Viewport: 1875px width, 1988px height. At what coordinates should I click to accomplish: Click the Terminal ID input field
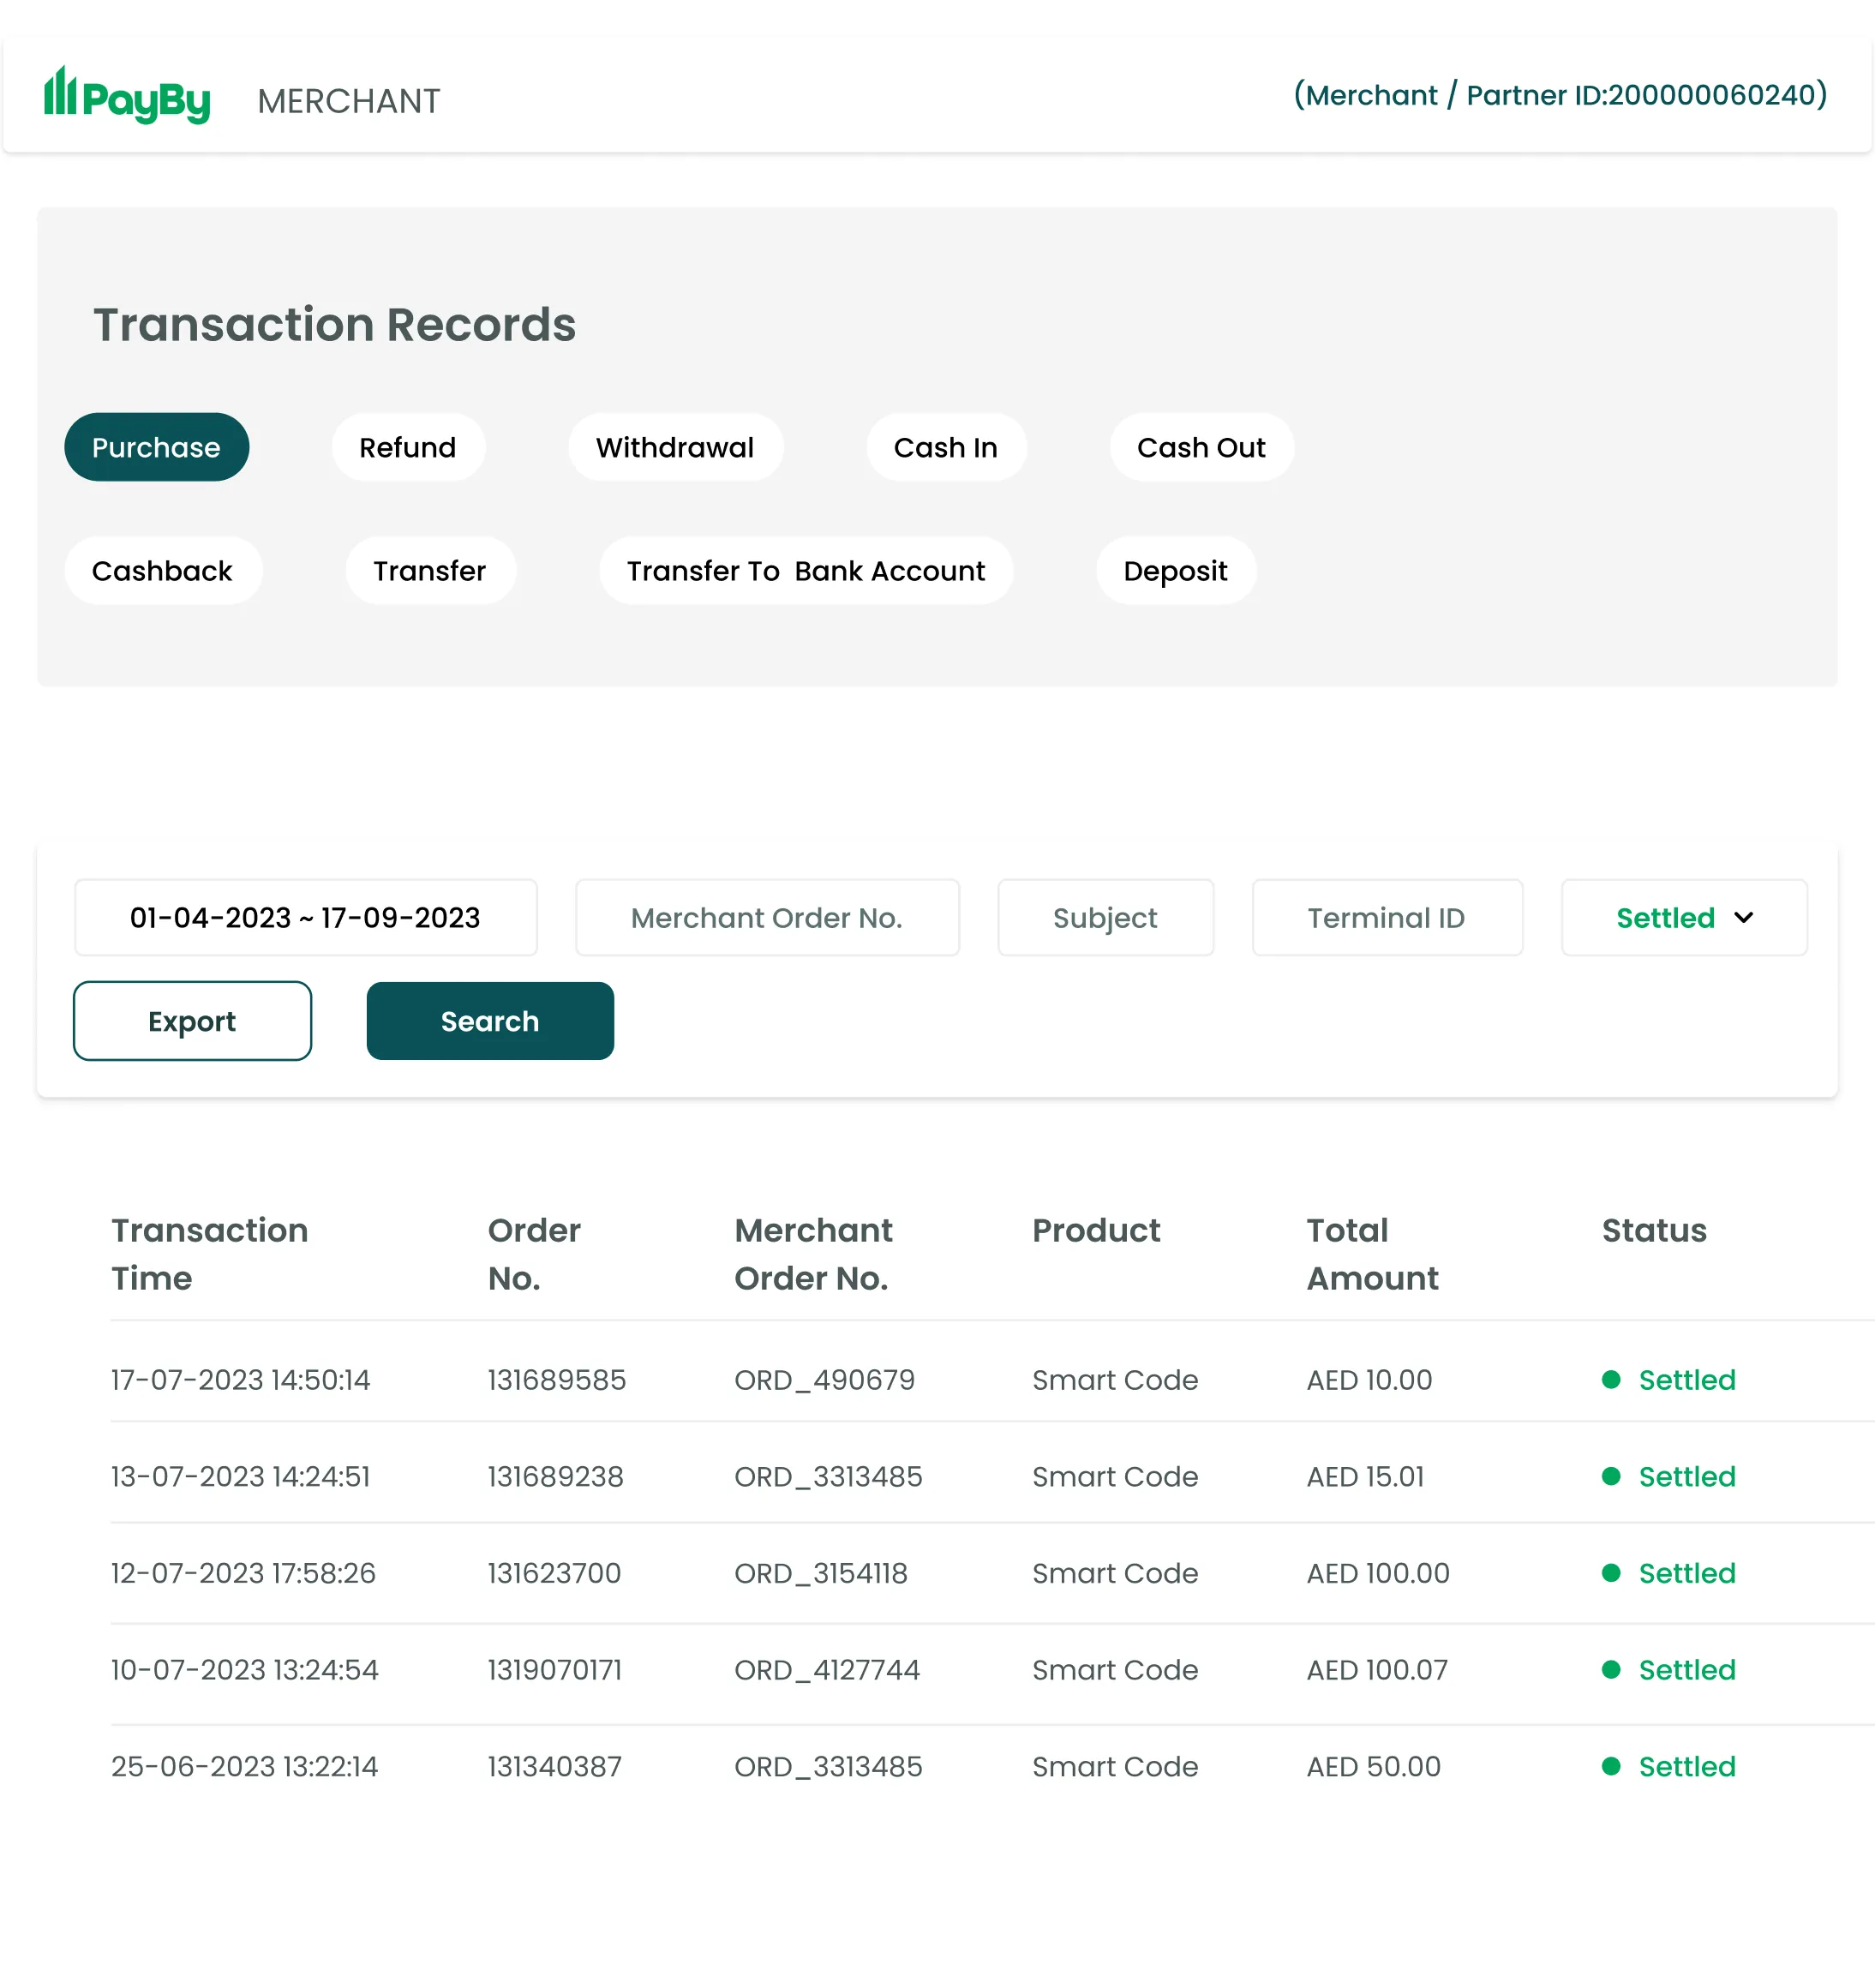pos(1386,917)
